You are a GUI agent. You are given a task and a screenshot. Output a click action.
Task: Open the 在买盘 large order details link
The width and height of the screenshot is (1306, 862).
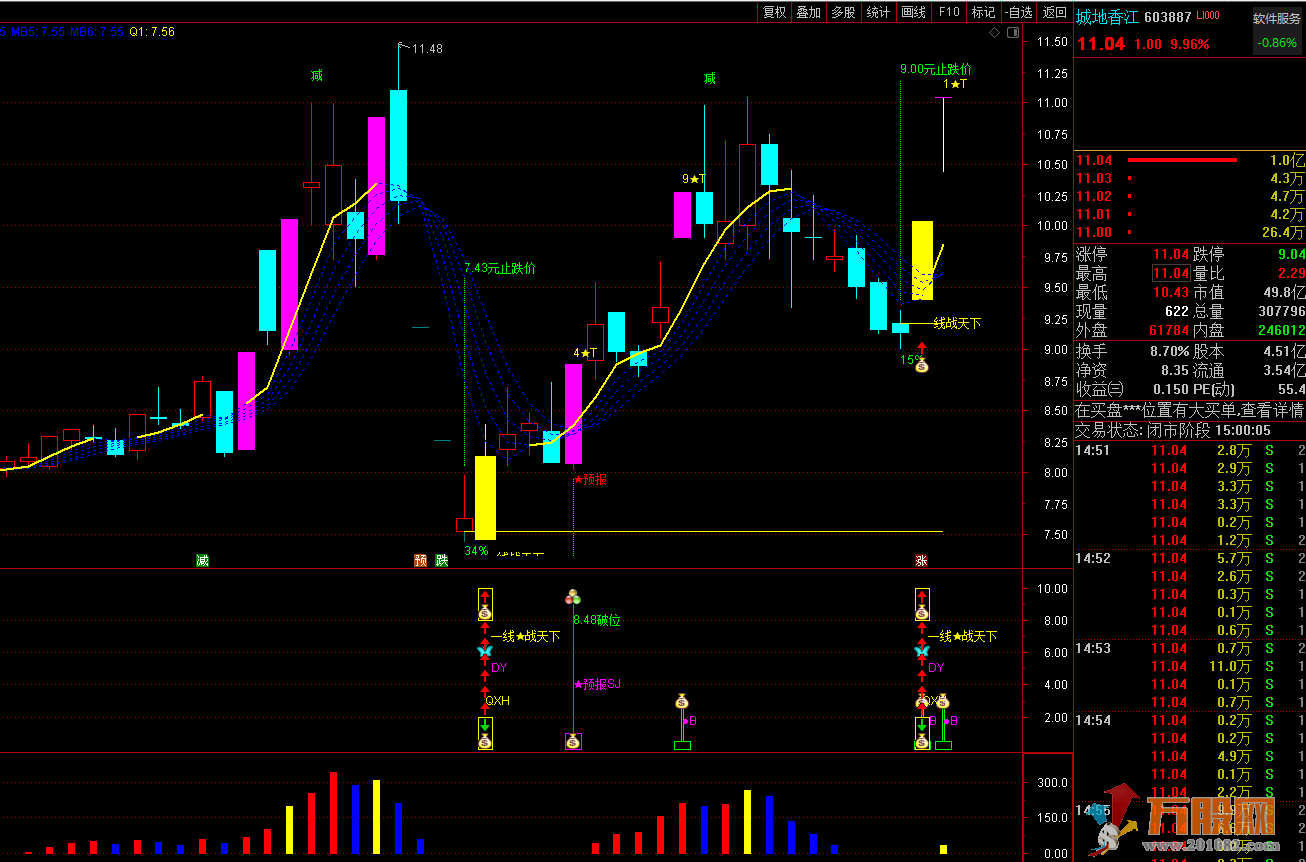1188,410
